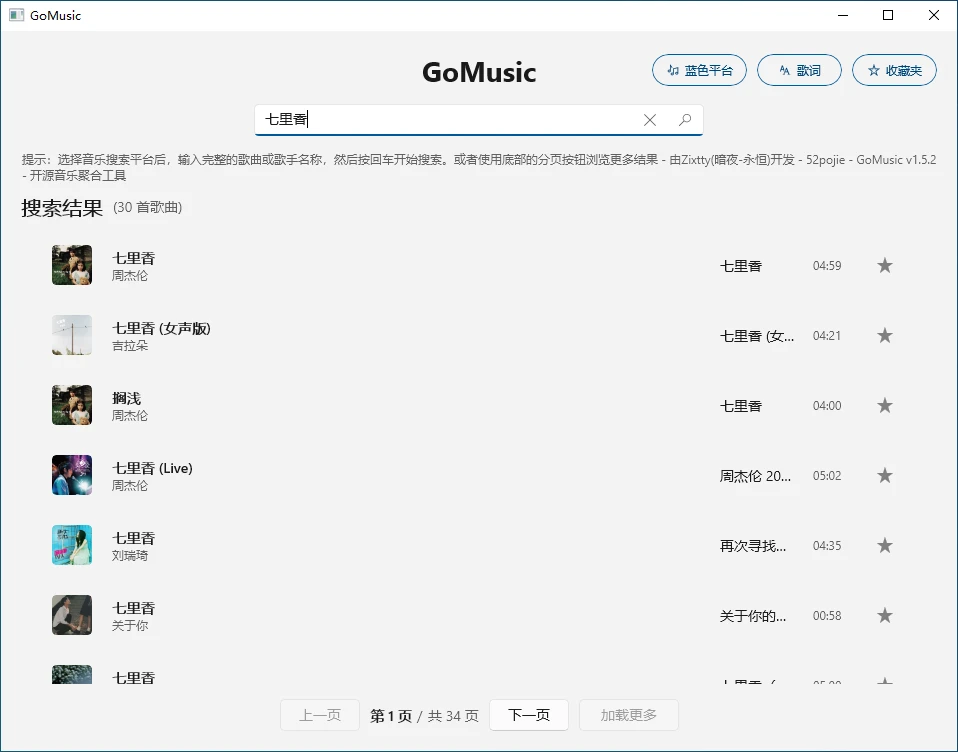Viewport: 958px width, 752px height.
Task: Click the search input field
Action: [x=450, y=120]
